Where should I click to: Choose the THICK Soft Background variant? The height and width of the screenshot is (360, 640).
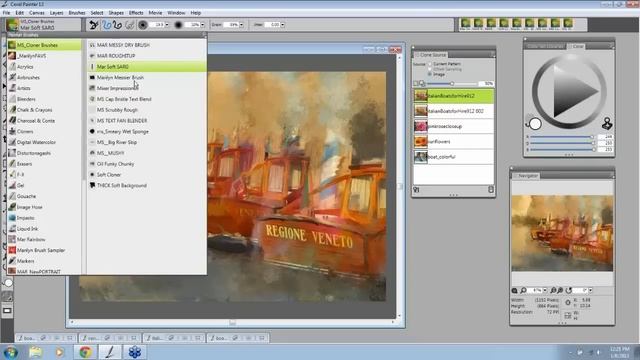tap(147, 185)
